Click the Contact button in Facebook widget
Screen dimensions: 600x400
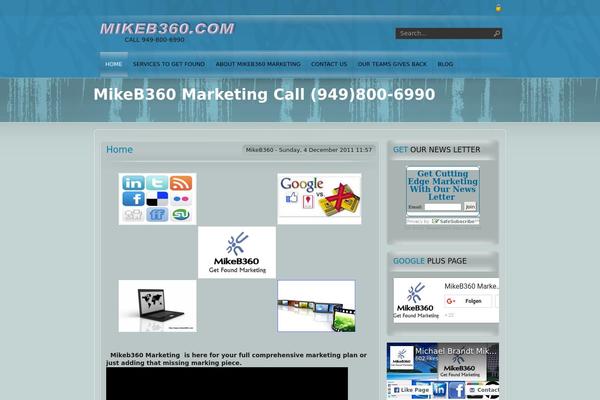click(484, 390)
